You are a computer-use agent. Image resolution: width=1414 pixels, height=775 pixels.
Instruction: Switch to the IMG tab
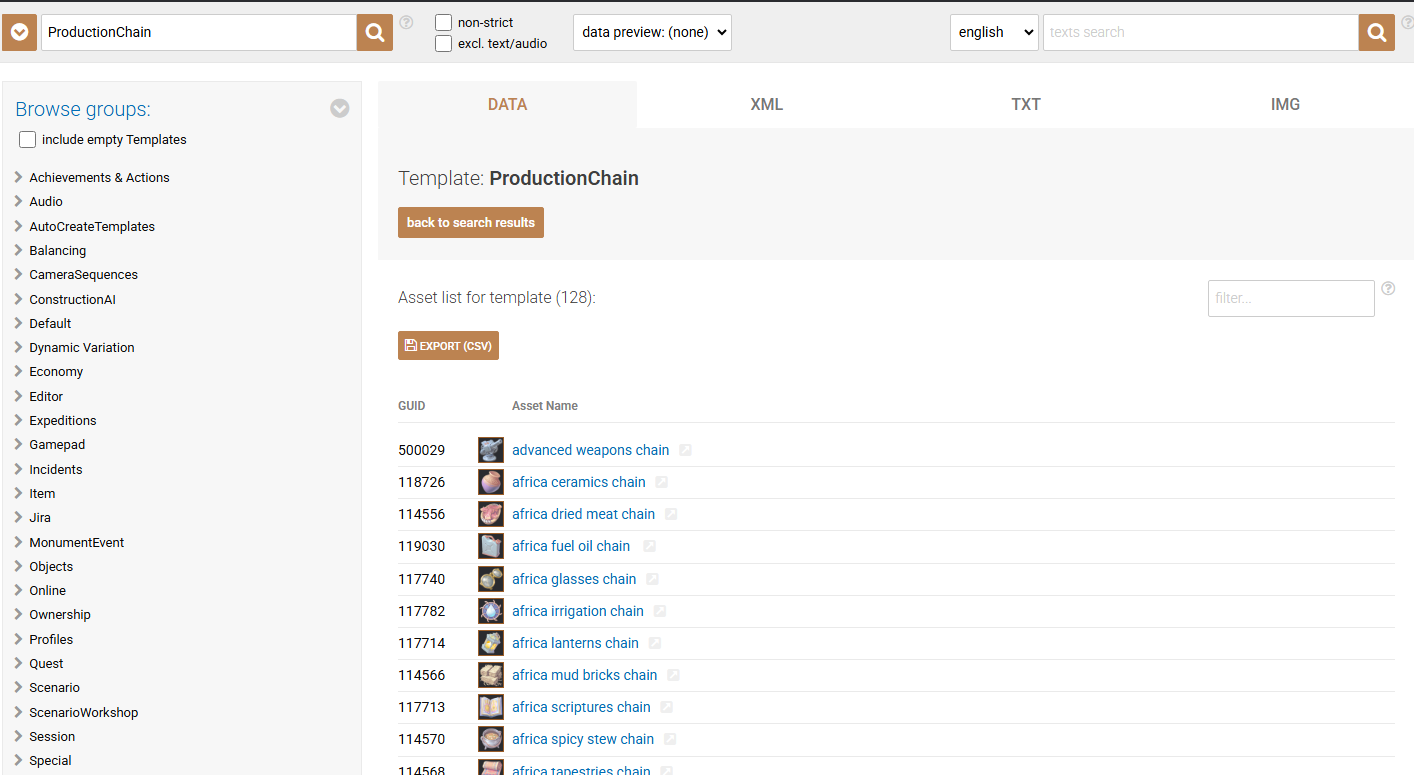(1285, 103)
